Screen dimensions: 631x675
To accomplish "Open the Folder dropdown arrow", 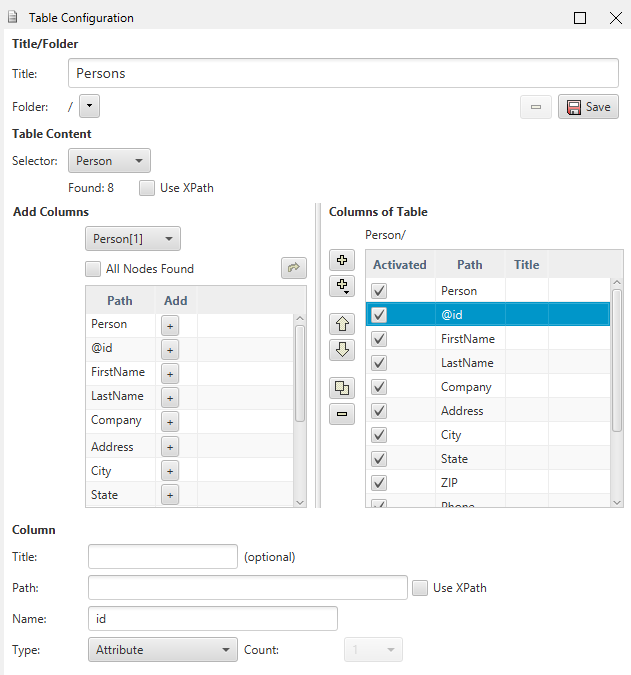I will click(x=89, y=106).
